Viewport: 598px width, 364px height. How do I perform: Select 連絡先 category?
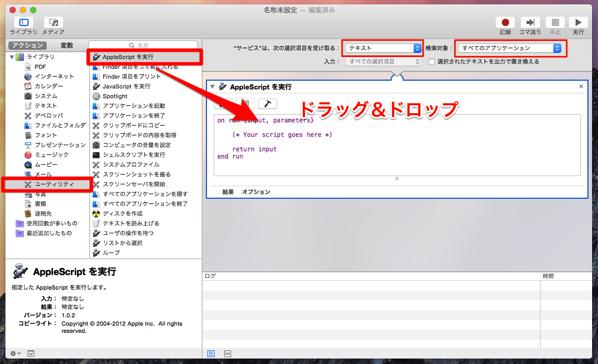point(43,214)
